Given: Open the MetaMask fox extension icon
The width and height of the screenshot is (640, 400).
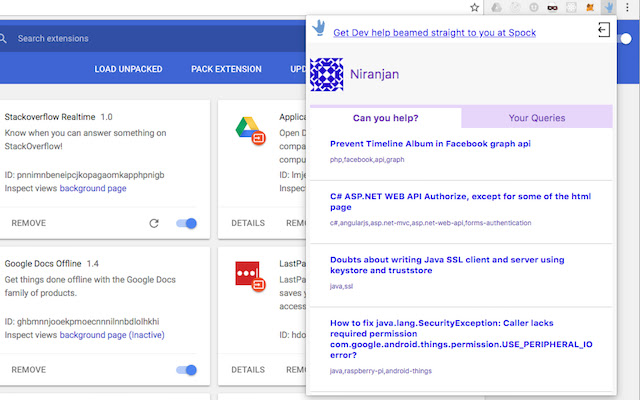Looking at the screenshot, I should pyautogui.click(x=590, y=7).
